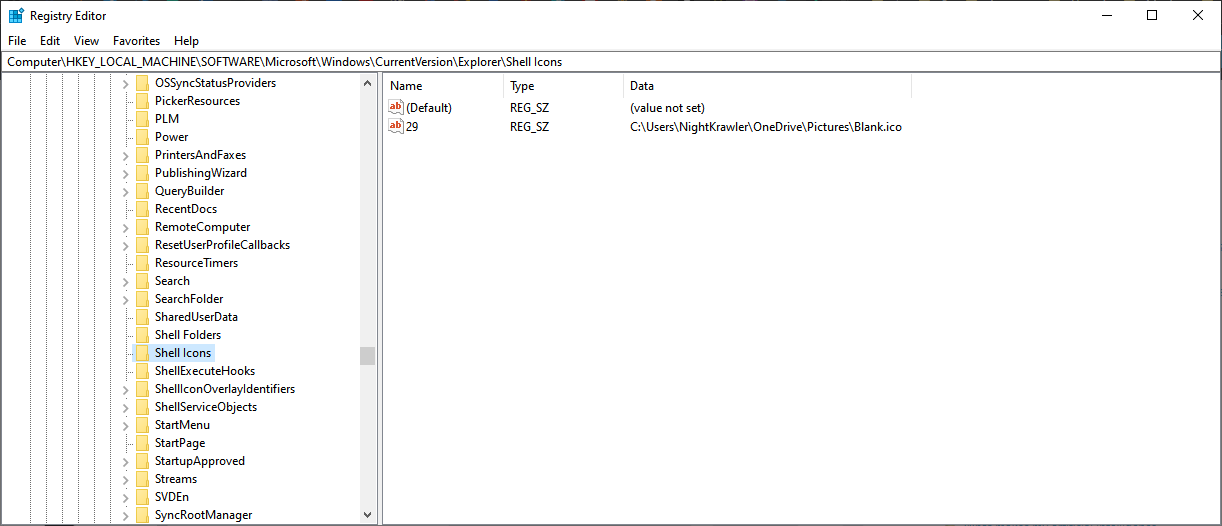
Task: Select the OSSyncStatusProviders key label
Action: click(215, 83)
